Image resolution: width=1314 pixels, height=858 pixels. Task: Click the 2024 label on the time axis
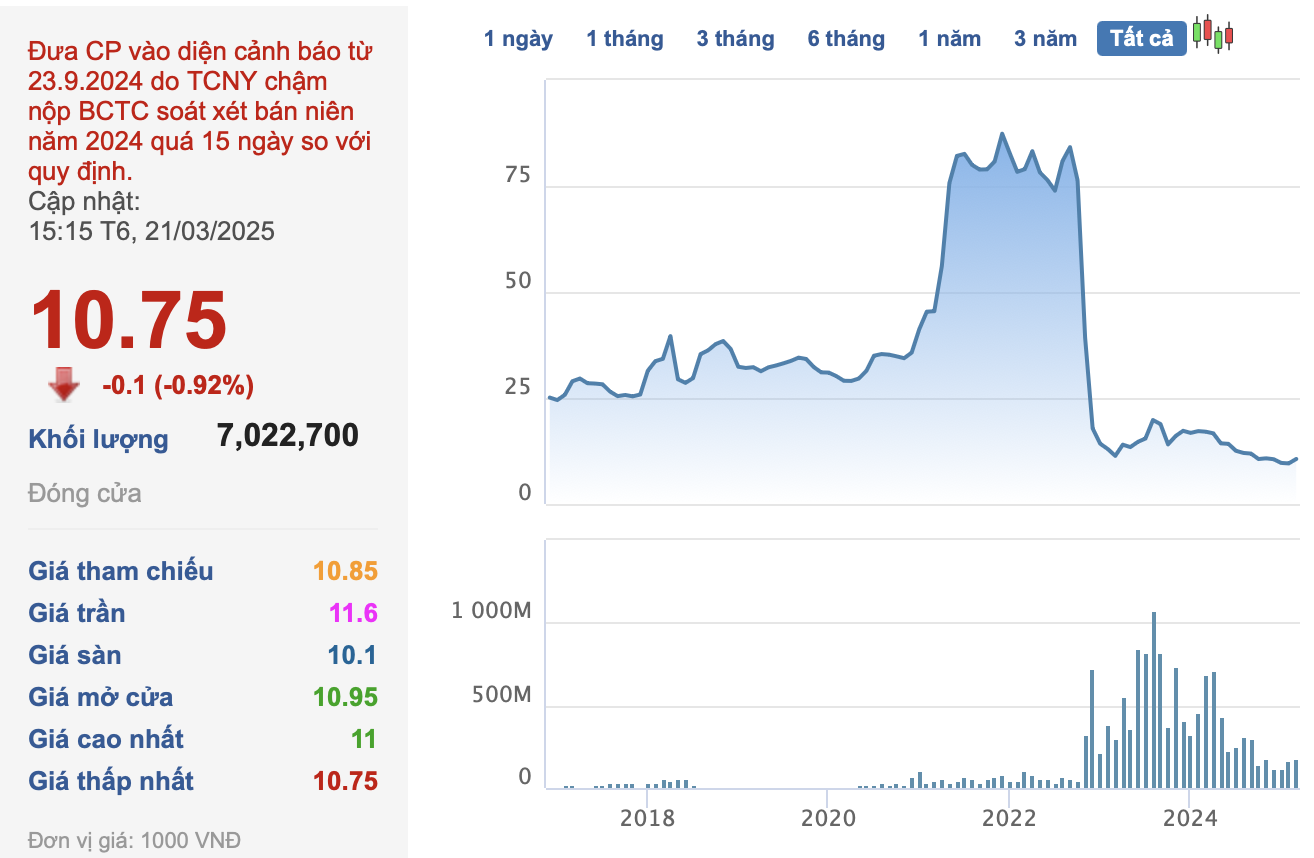pyautogui.click(x=1189, y=818)
